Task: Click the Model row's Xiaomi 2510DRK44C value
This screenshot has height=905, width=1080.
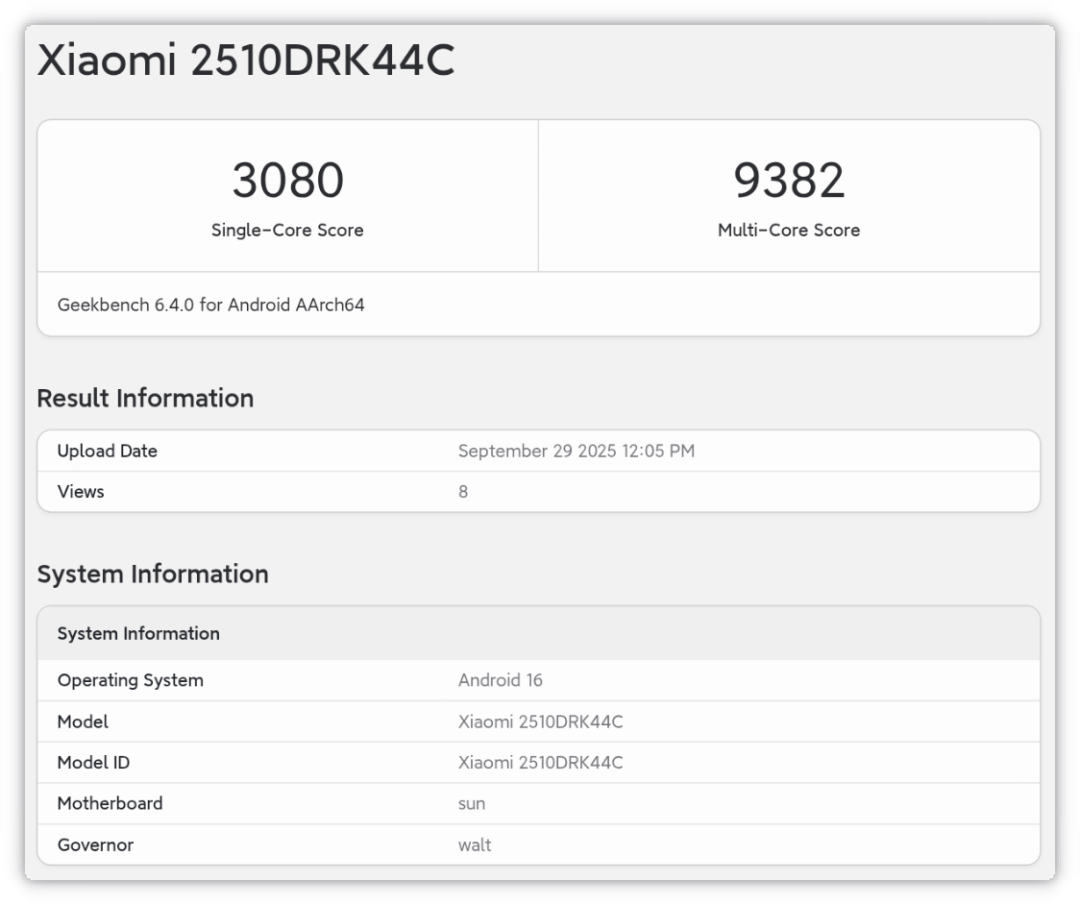Action: click(x=540, y=722)
